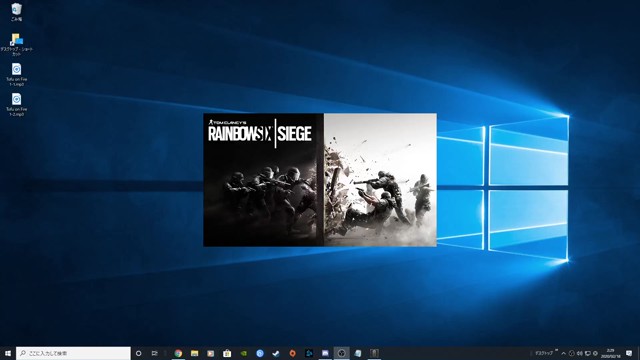The image size is (640, 360).
Task: Open Task View from the taskbar
Action: (154, 353)
